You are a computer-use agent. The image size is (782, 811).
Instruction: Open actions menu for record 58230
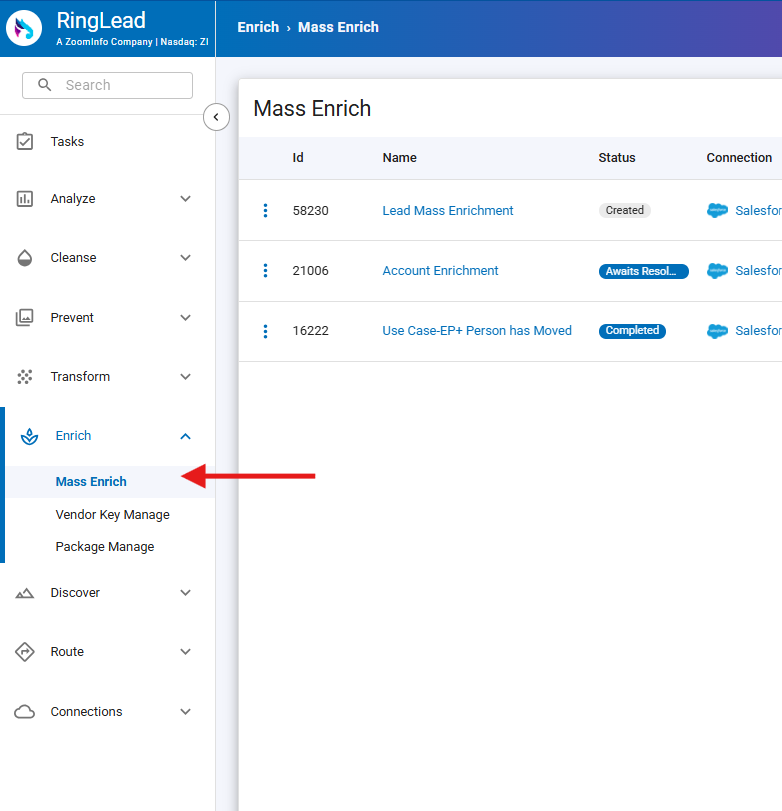[265, 210]
